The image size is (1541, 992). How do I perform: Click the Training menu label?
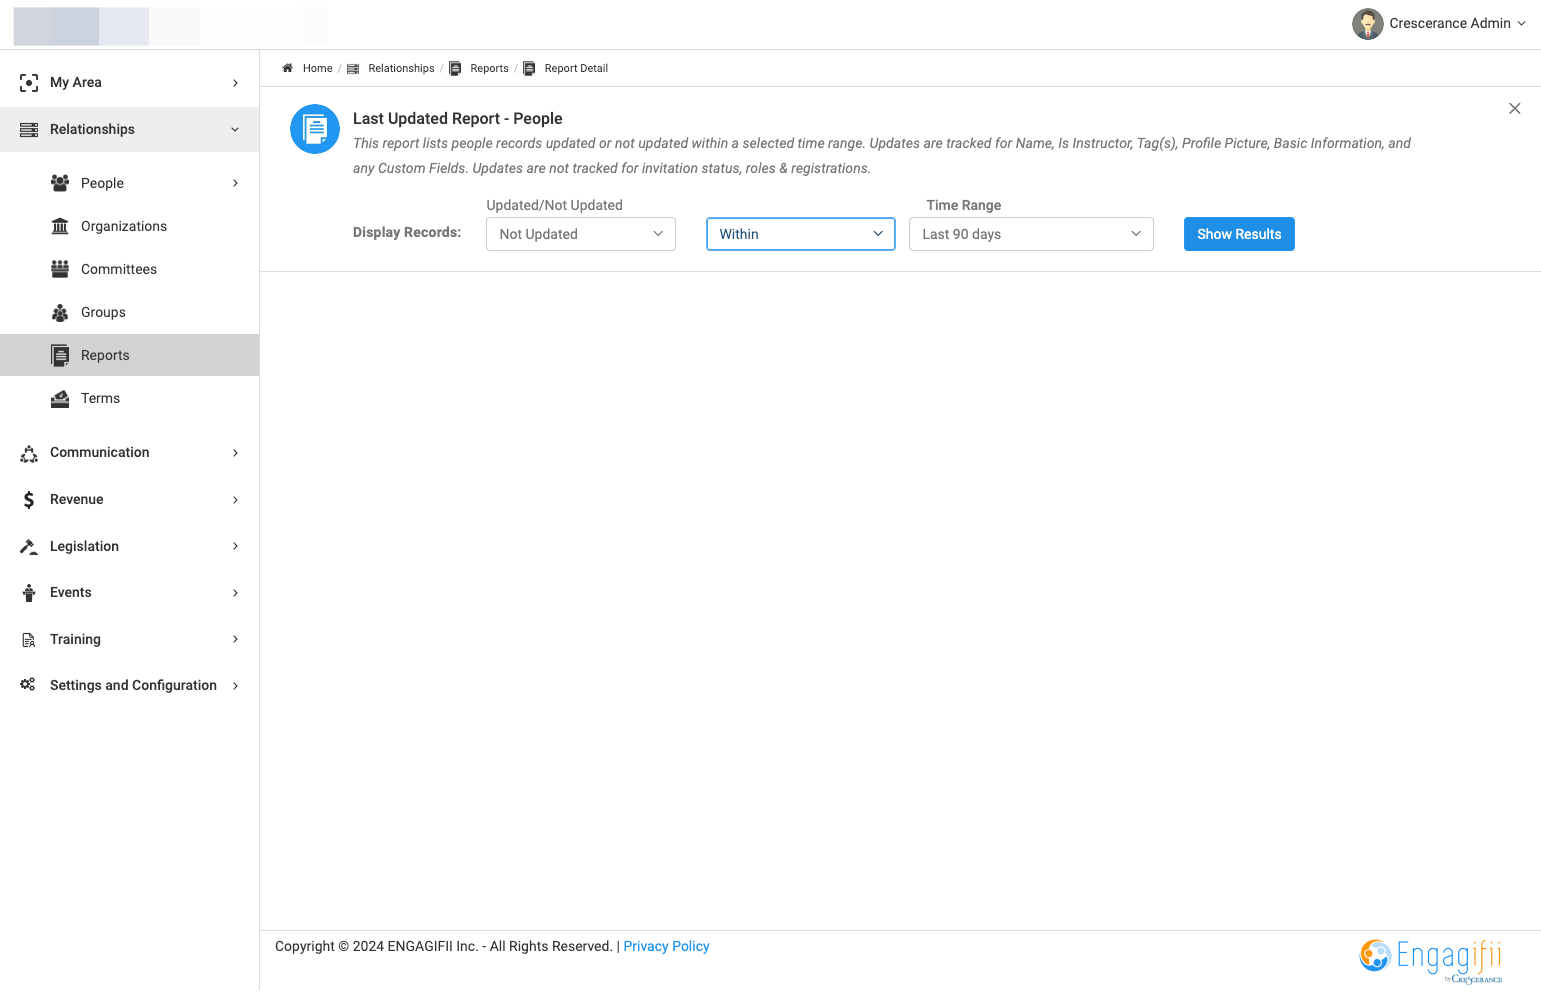(x=75, y=639)
